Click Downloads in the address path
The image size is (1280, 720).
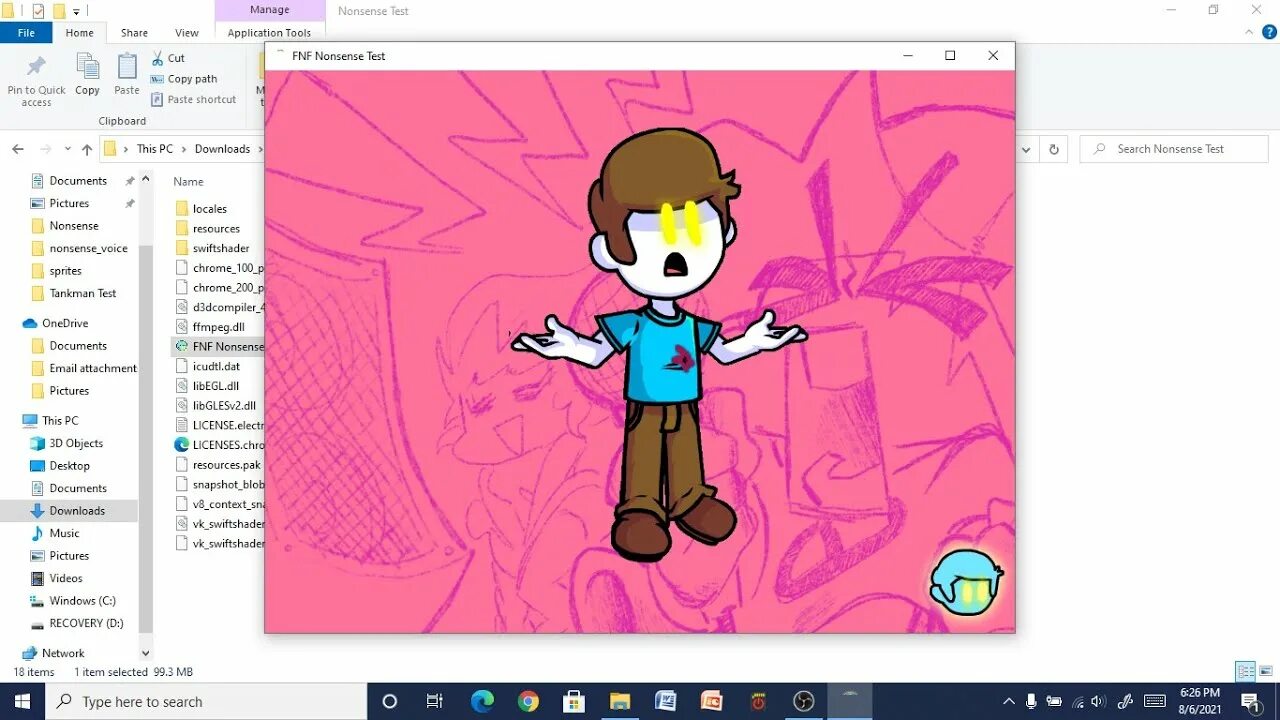pyautogui.click(x=222, y=149)
